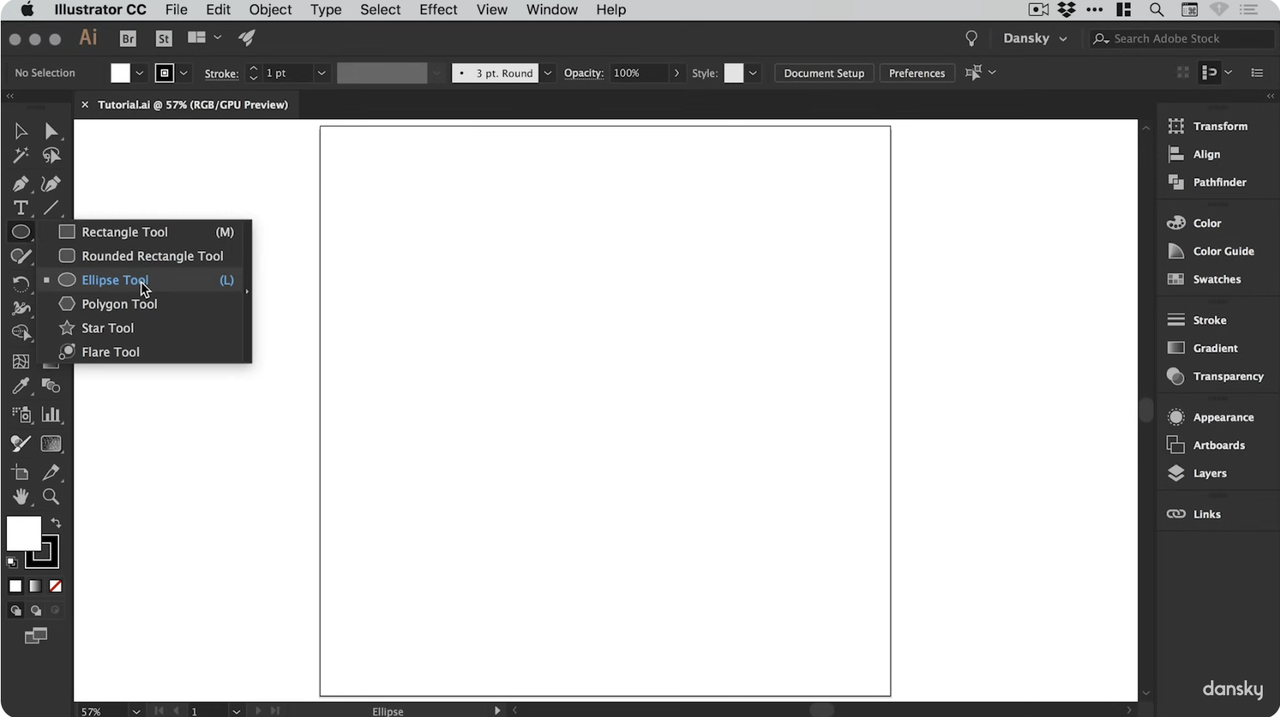Enable Draw Normal mode
The image size is (1280, 717).
(15, 610)
